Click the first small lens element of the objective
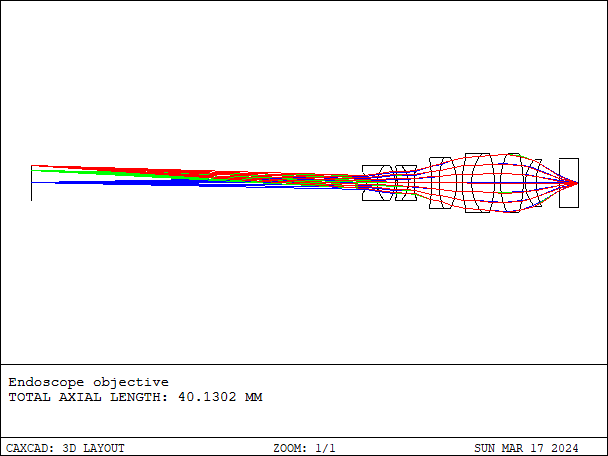This screenshot has width=608, height=456. click(377, 183)
